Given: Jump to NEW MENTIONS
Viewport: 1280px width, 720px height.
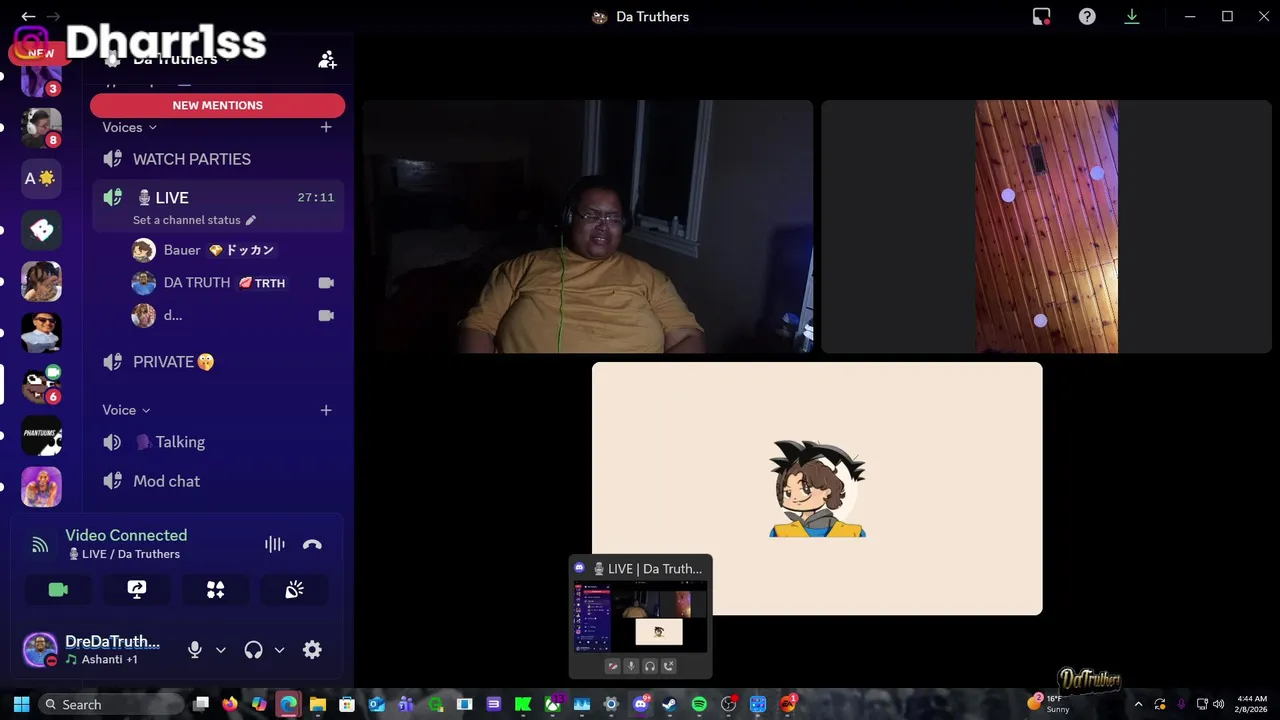Looking at the screenshot, I should coord(217,105).
